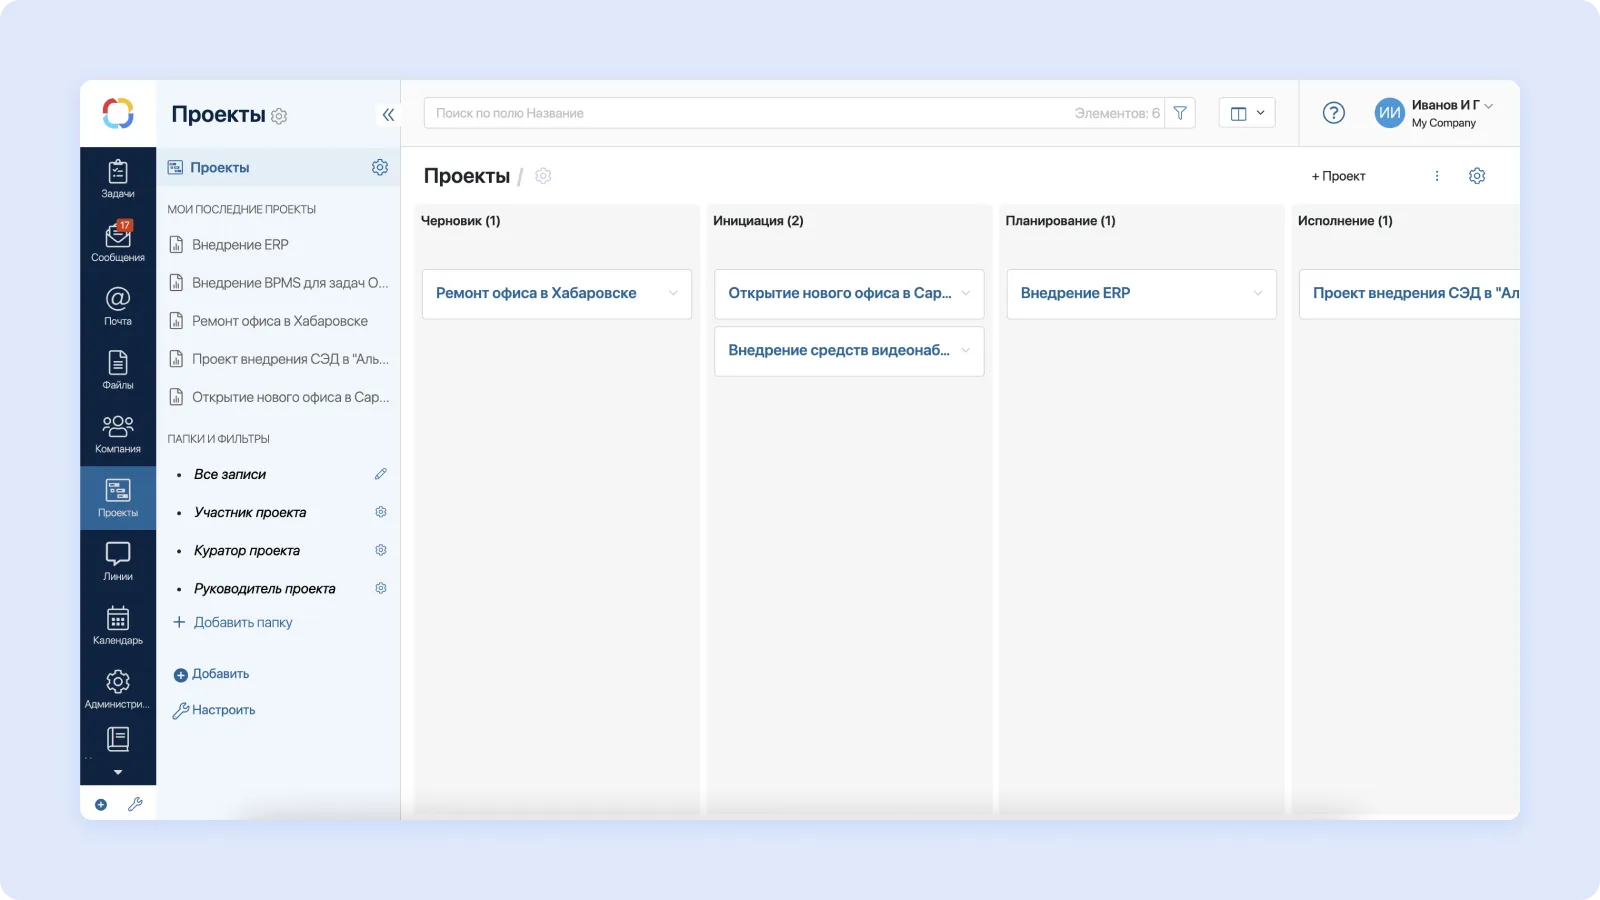1600x900 pixels.
Task: Open the view layout switcher dropdown
Action: (x=1247, y=113)
